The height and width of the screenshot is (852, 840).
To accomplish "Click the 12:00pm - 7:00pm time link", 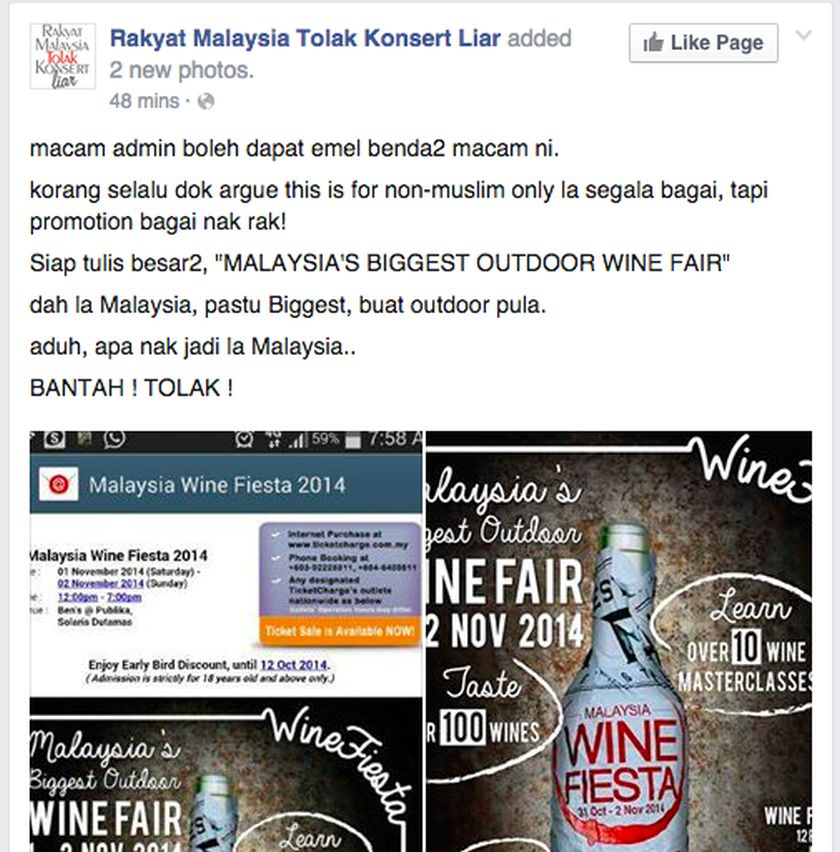I will [x=99, y=597].
